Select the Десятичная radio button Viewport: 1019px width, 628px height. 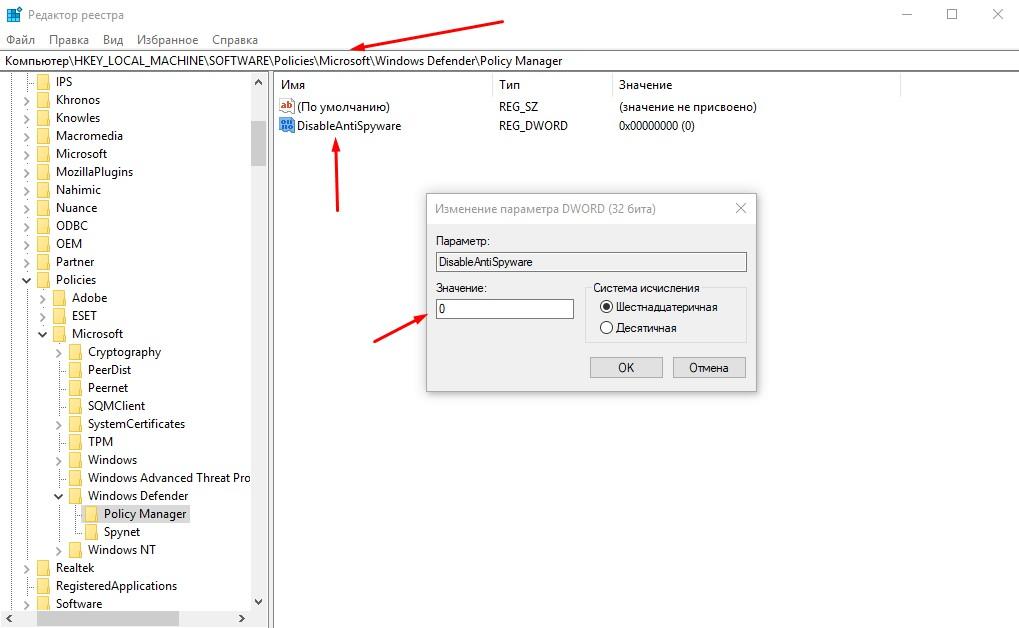pos(606,328)
